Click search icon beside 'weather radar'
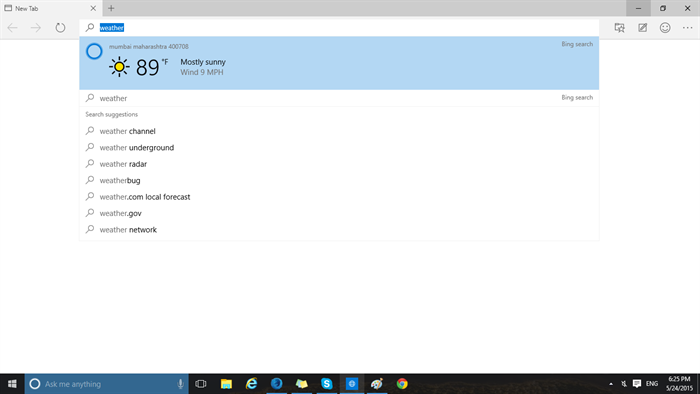The image size is (700, 394). coord(90,164)
